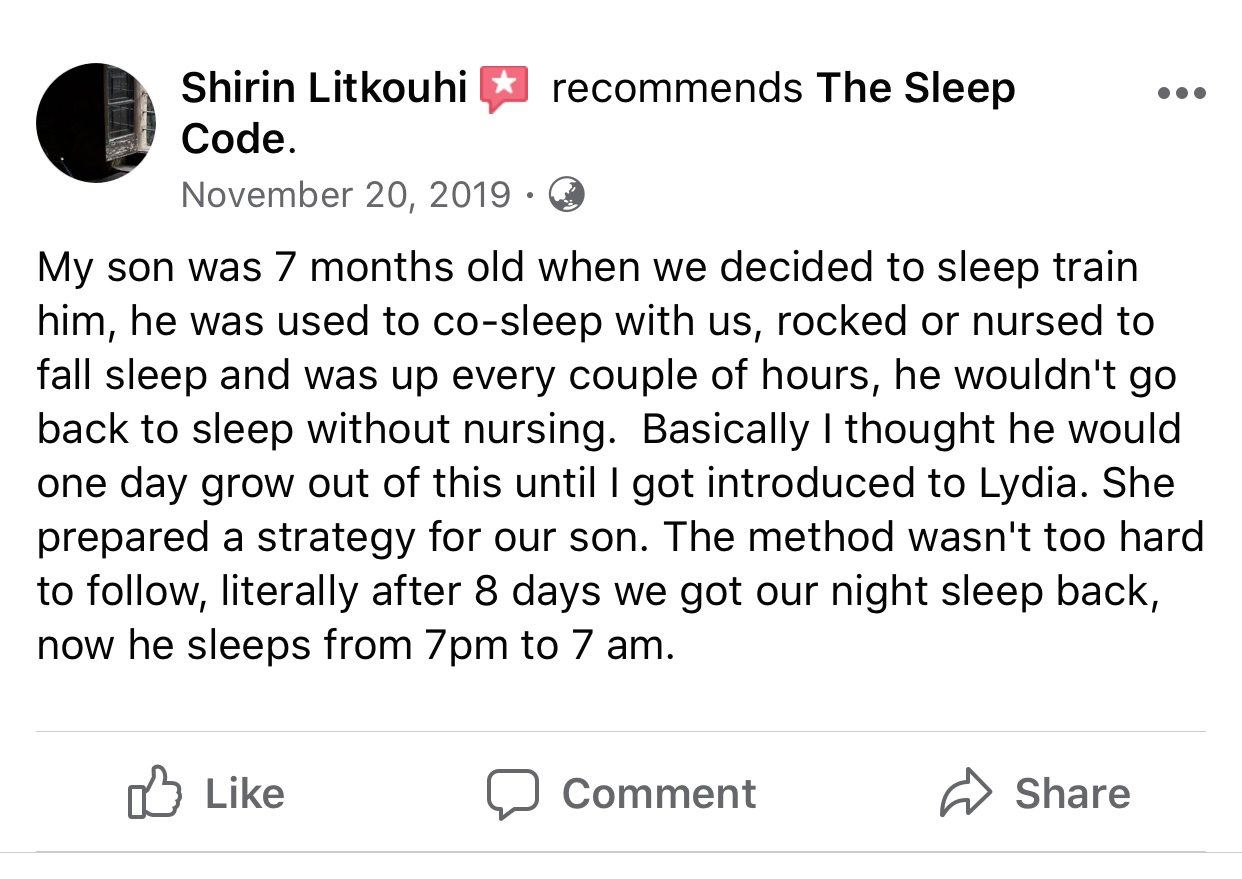Click the word "recommends" in header
The width and height of the screenshot is (1242, 879).
pyautogui.click(x=677, y=89)
